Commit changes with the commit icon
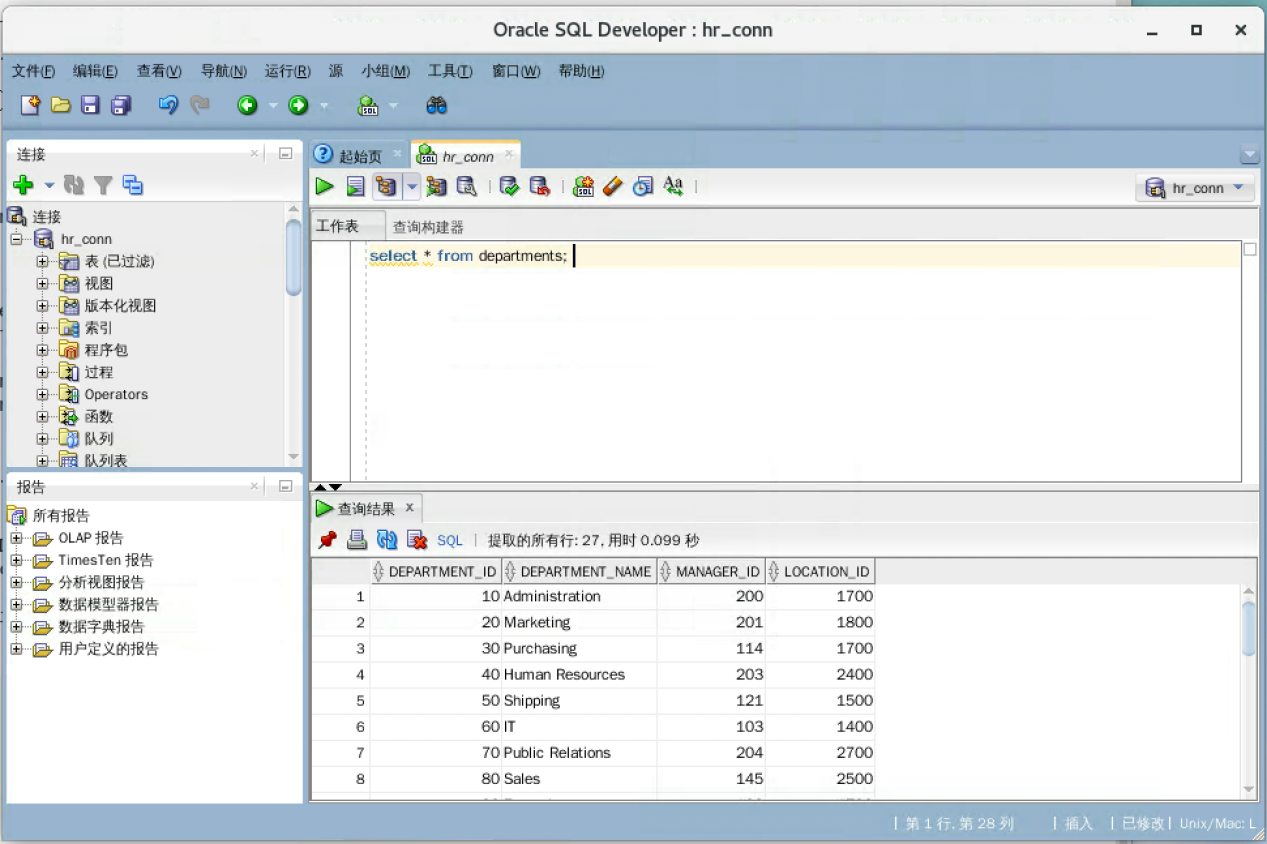The width and height of the screenshot is (1267, 844). tap(509, 186)
